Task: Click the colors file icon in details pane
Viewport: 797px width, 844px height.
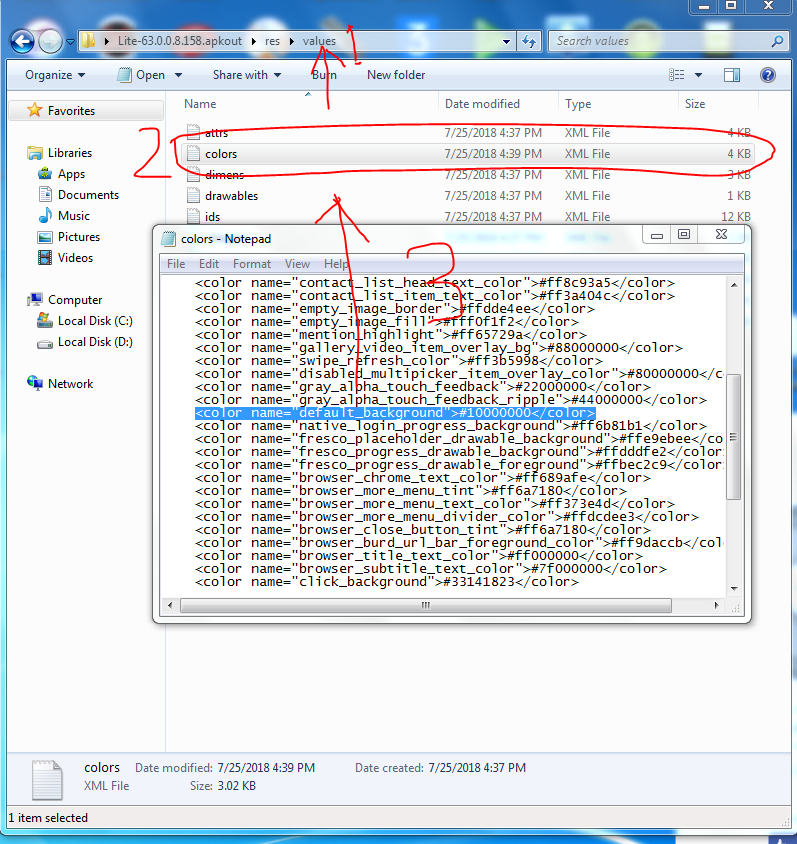Action: click(47, 780)
